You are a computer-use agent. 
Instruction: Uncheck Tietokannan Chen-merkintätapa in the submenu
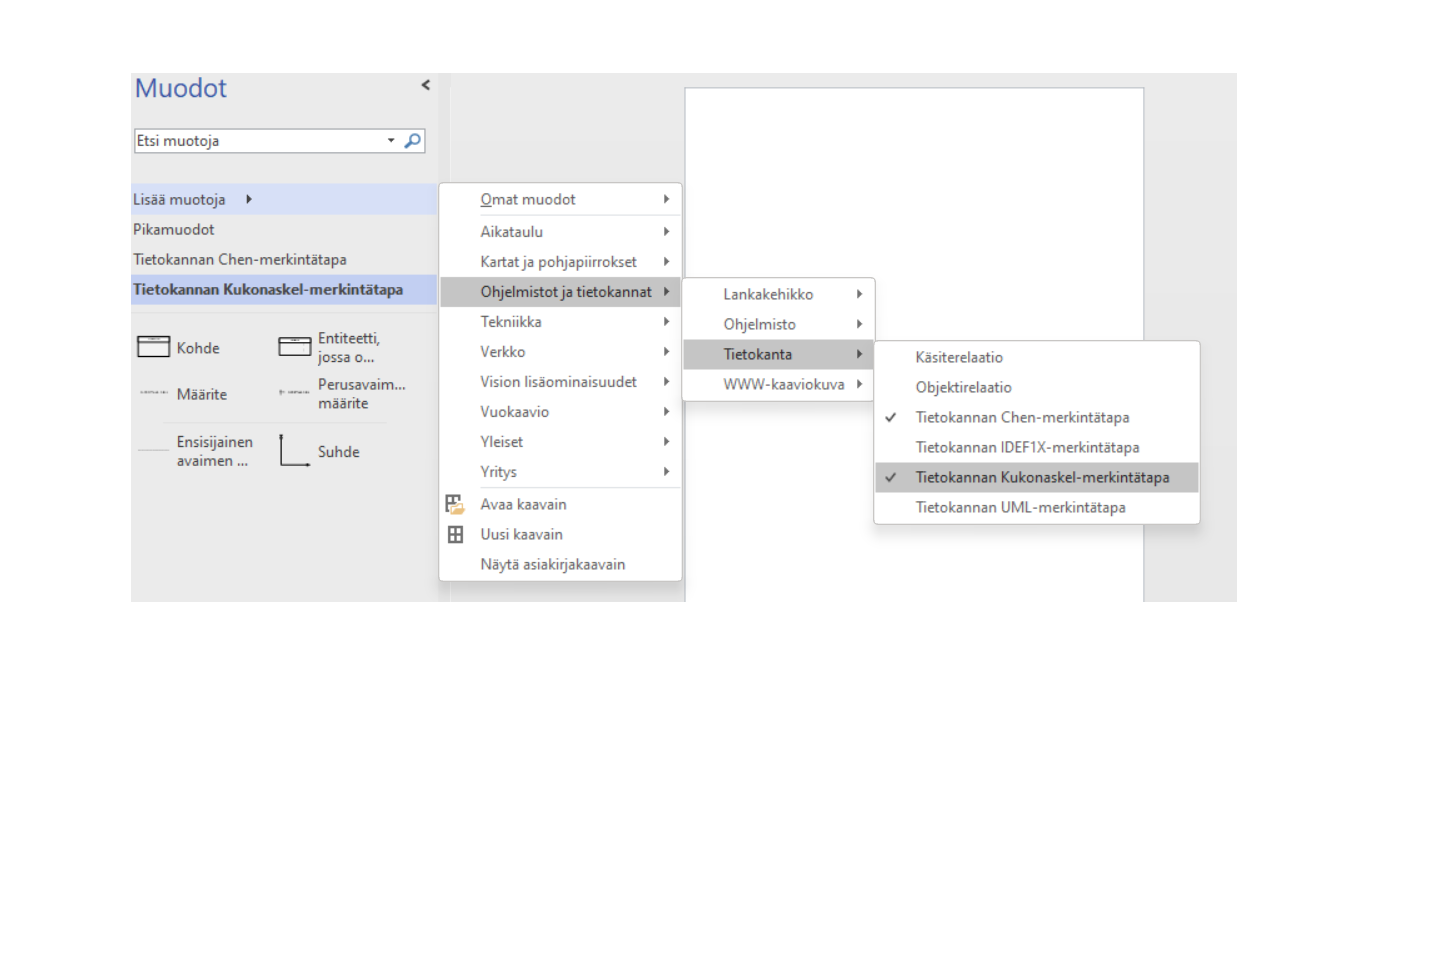point(1022,417)
